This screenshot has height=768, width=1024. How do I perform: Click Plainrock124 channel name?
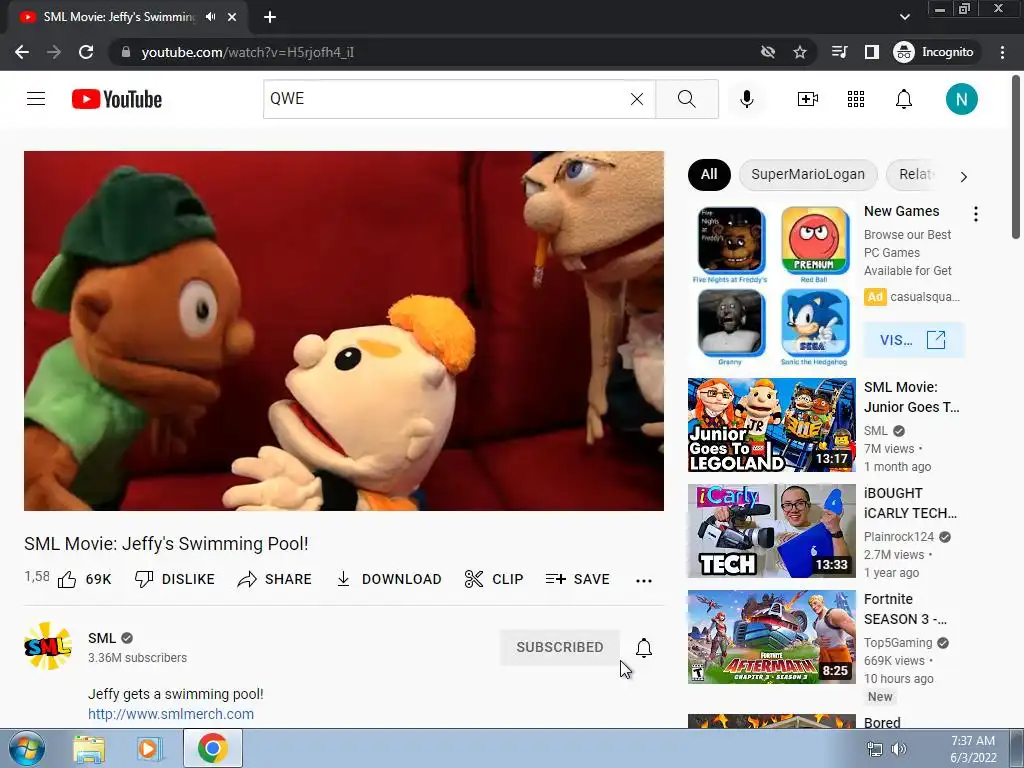click(899, 537)
